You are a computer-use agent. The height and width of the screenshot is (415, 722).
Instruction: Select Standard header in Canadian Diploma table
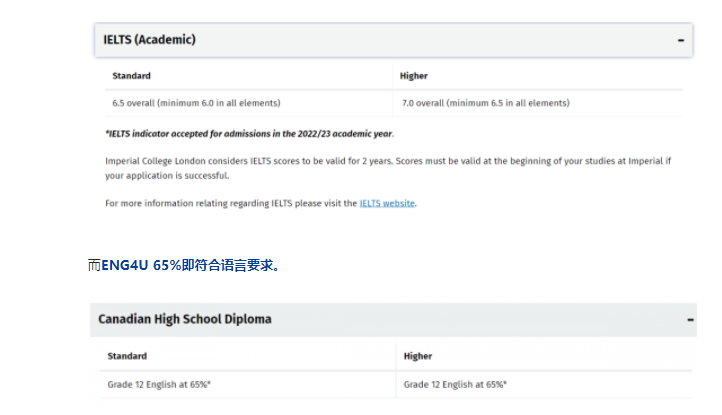[x=127, y=356]
